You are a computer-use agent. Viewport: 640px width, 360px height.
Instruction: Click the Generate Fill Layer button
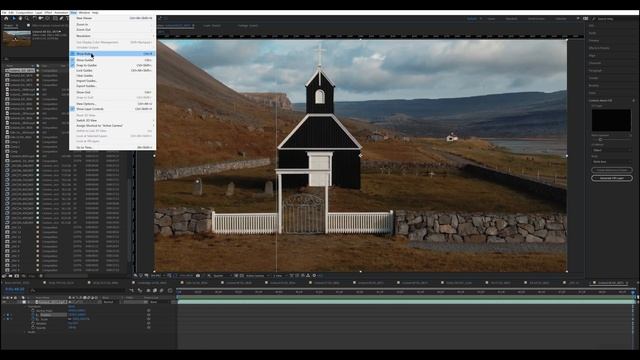point(611,178)
